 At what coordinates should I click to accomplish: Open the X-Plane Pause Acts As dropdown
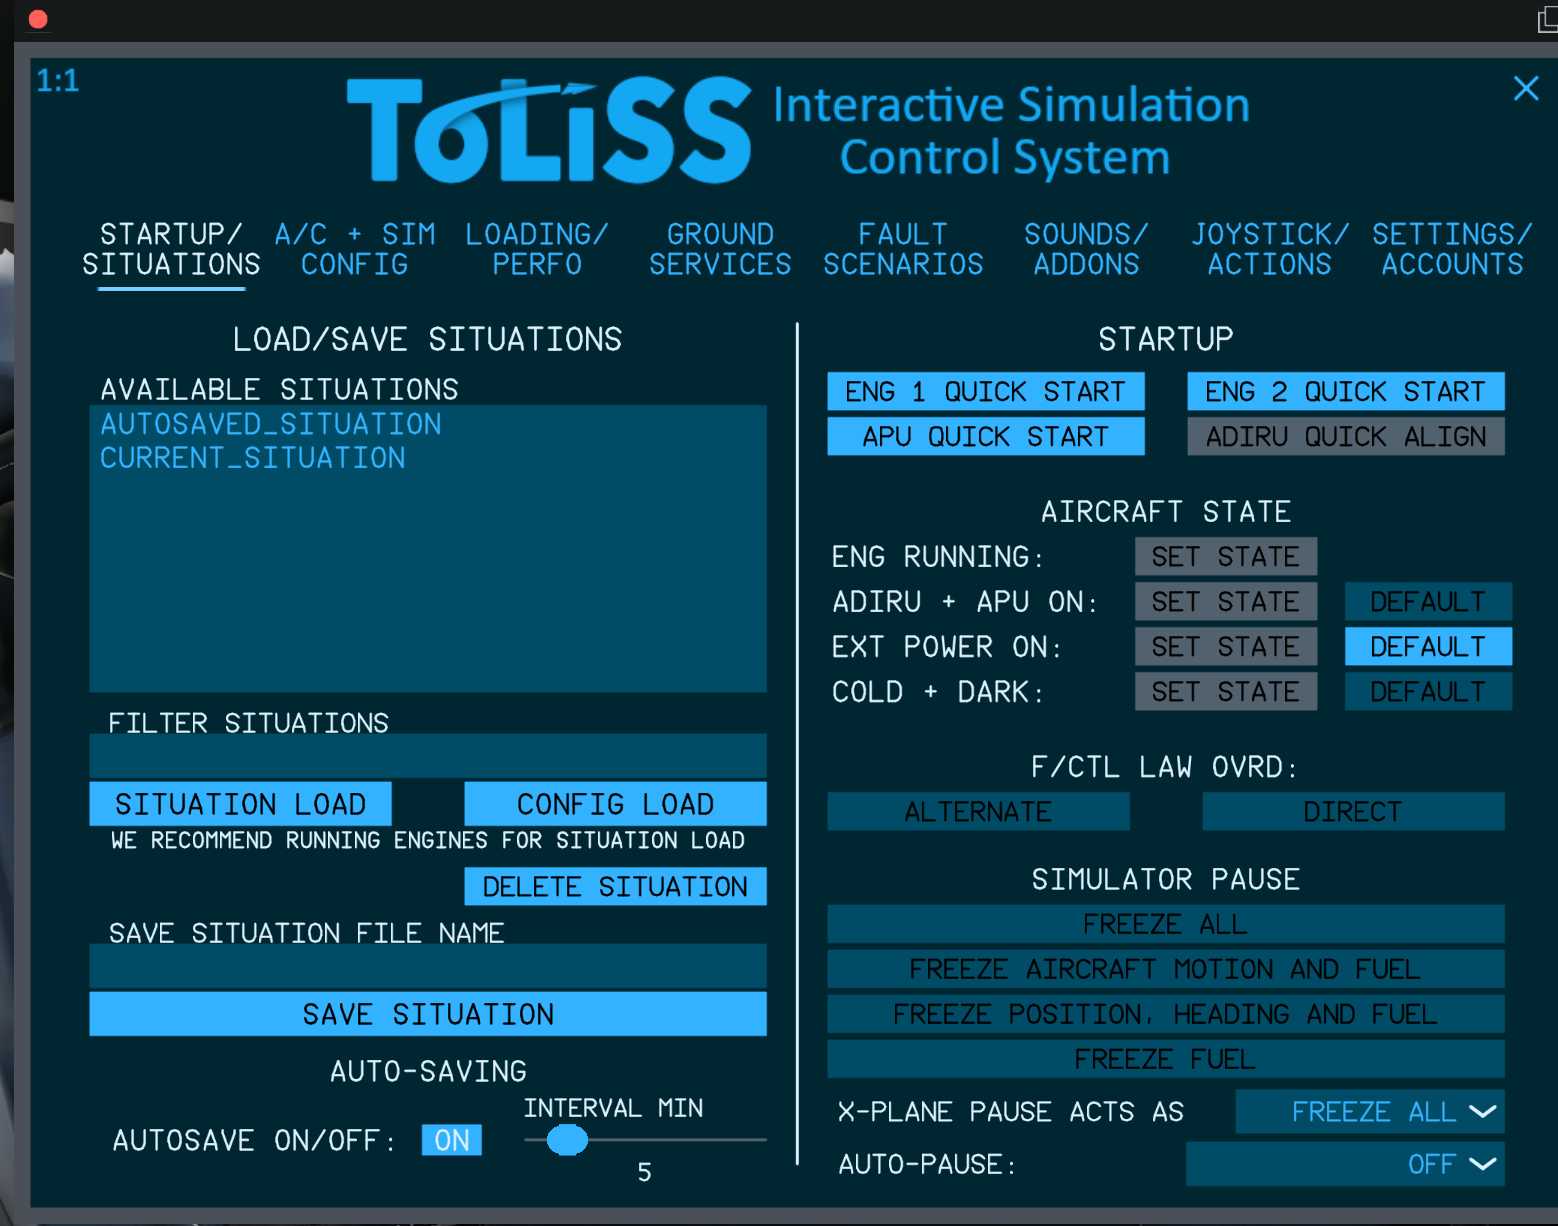pos(1370,1111)
